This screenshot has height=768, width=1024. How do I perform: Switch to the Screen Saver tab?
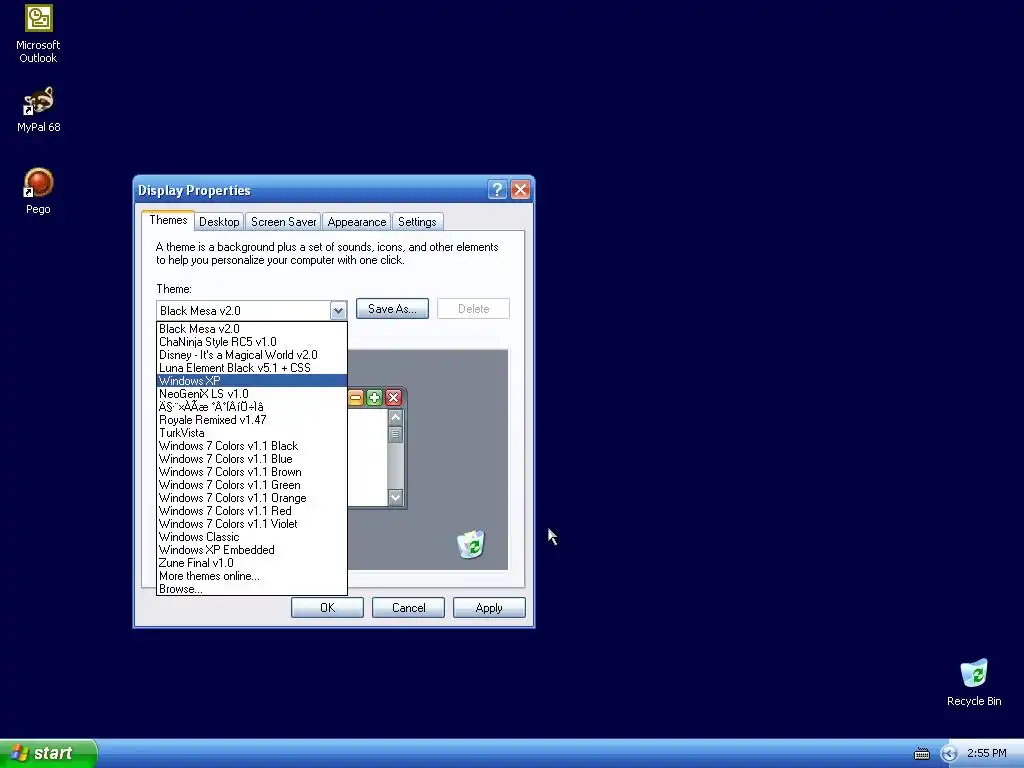283,222
